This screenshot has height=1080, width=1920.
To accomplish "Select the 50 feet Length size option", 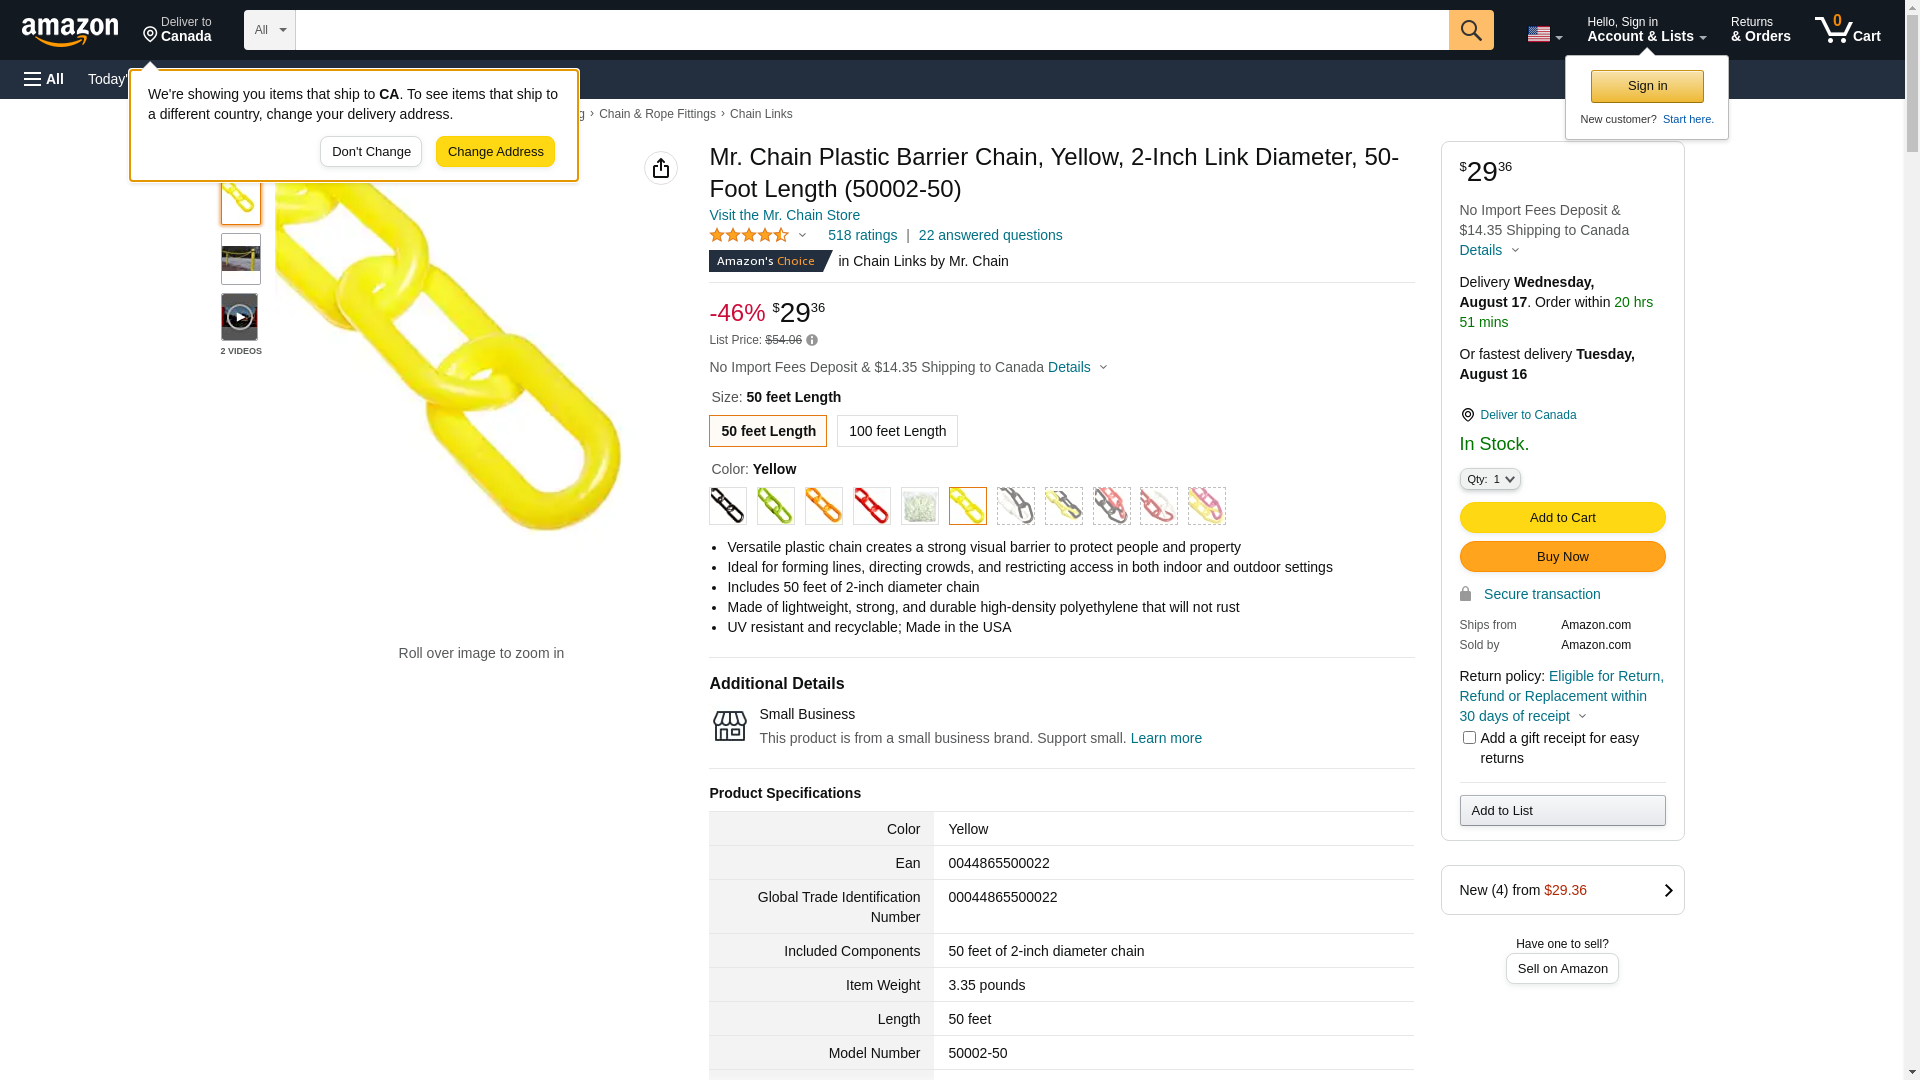I will pos(768,431).
